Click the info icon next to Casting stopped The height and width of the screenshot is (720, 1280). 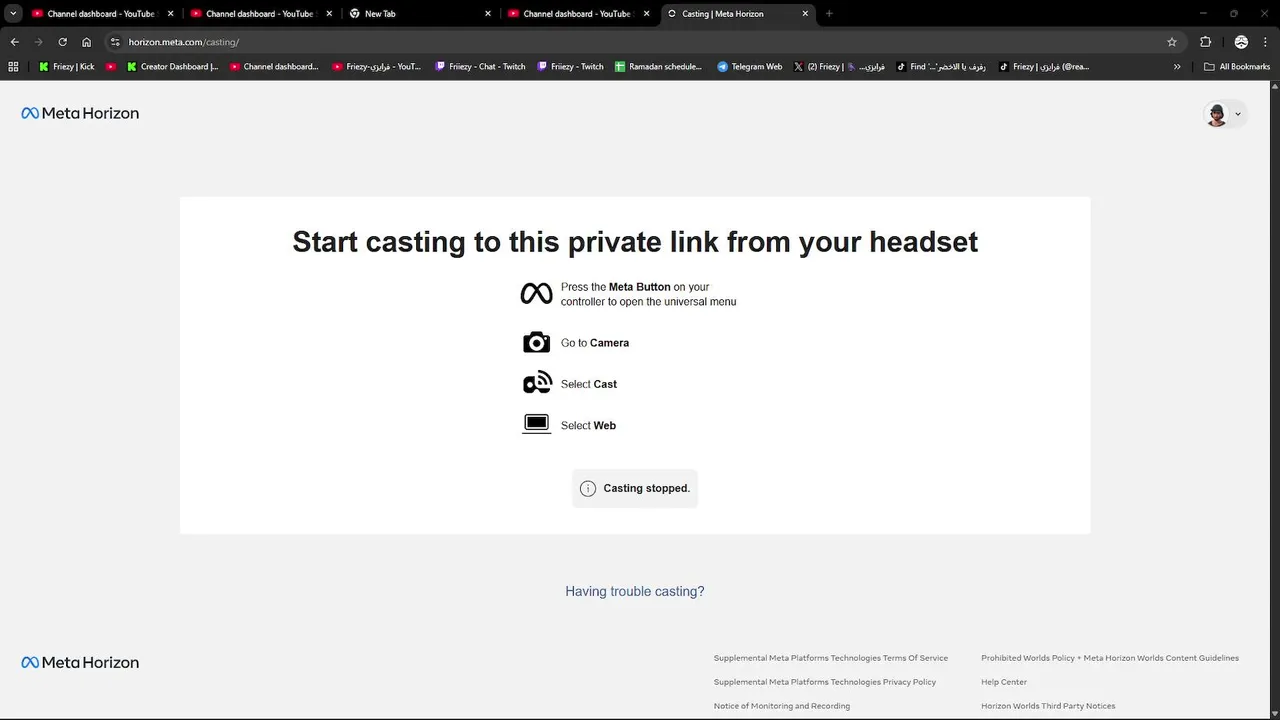(588, 488)
